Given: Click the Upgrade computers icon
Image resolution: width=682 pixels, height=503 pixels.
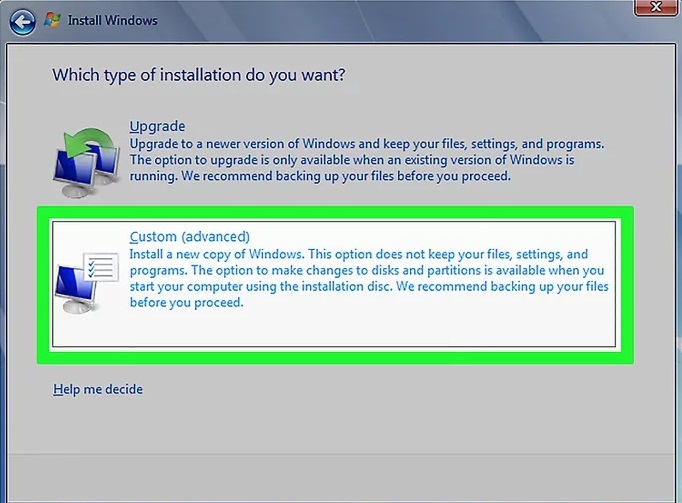Looking at the screenshot, I should pos(86,162).
